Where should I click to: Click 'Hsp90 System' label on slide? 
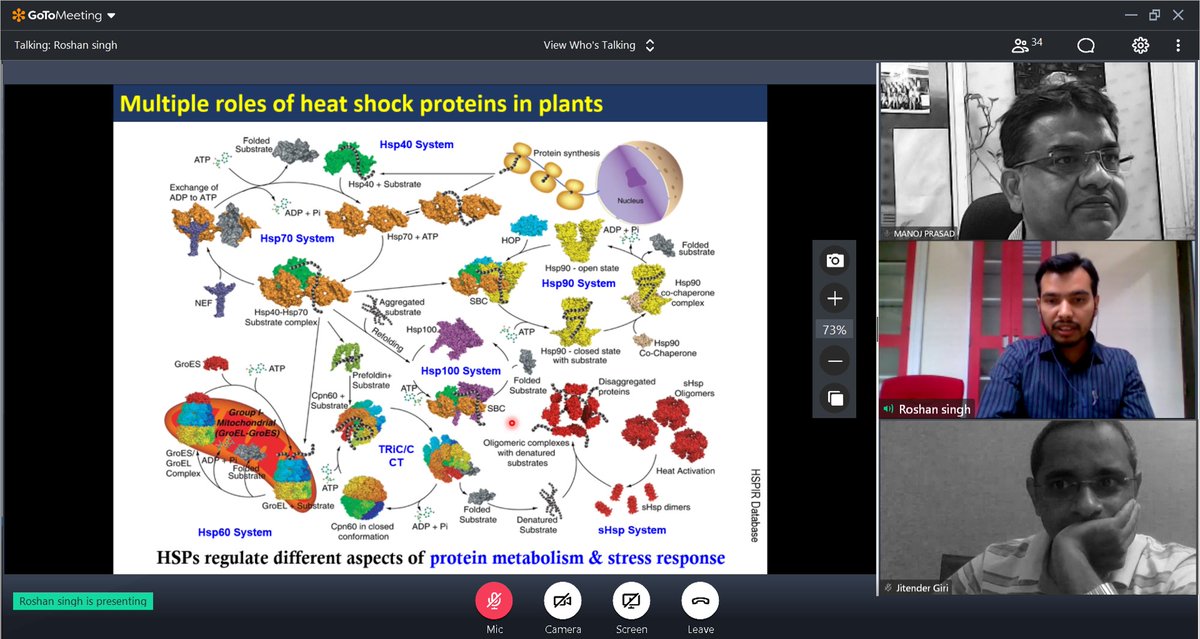[x=578, y=283]
